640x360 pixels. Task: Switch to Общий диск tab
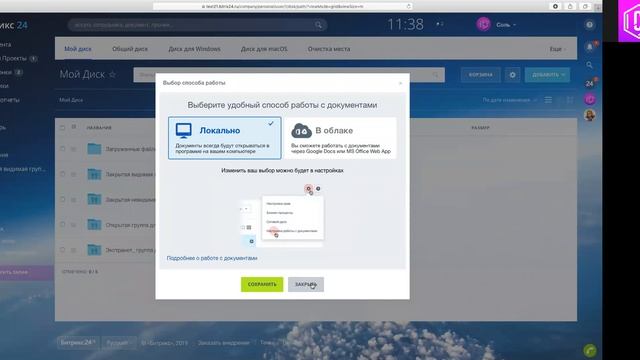130,49
